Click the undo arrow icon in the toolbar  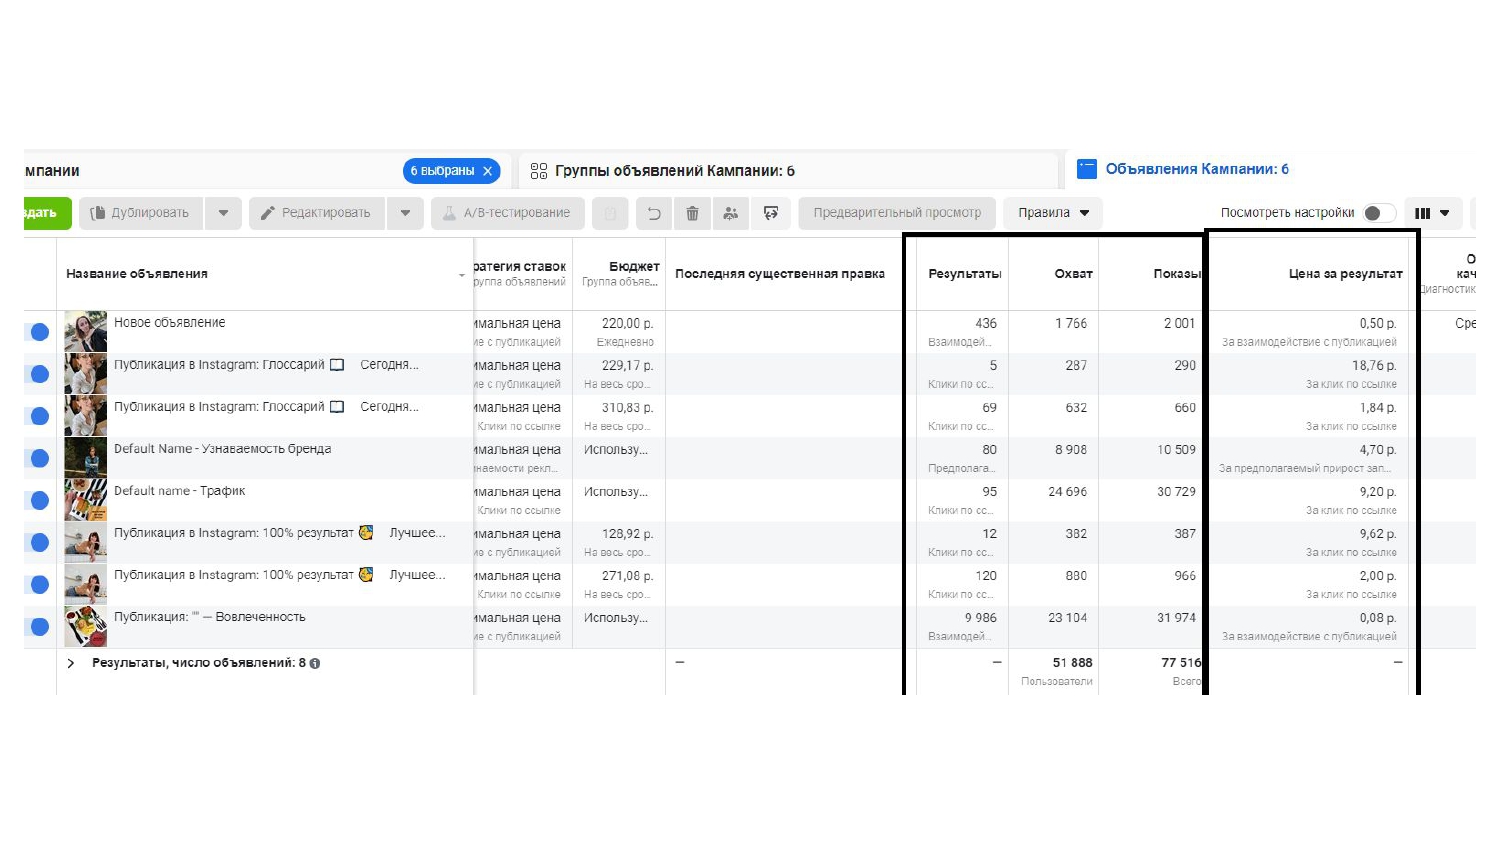pos(654,213)
